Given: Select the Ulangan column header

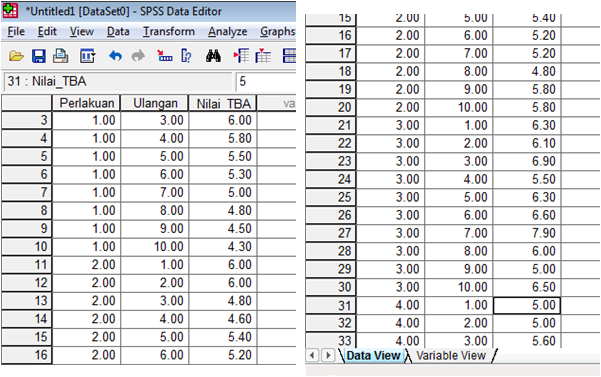Looking at the screenshot, I should (x=154, y=103).
